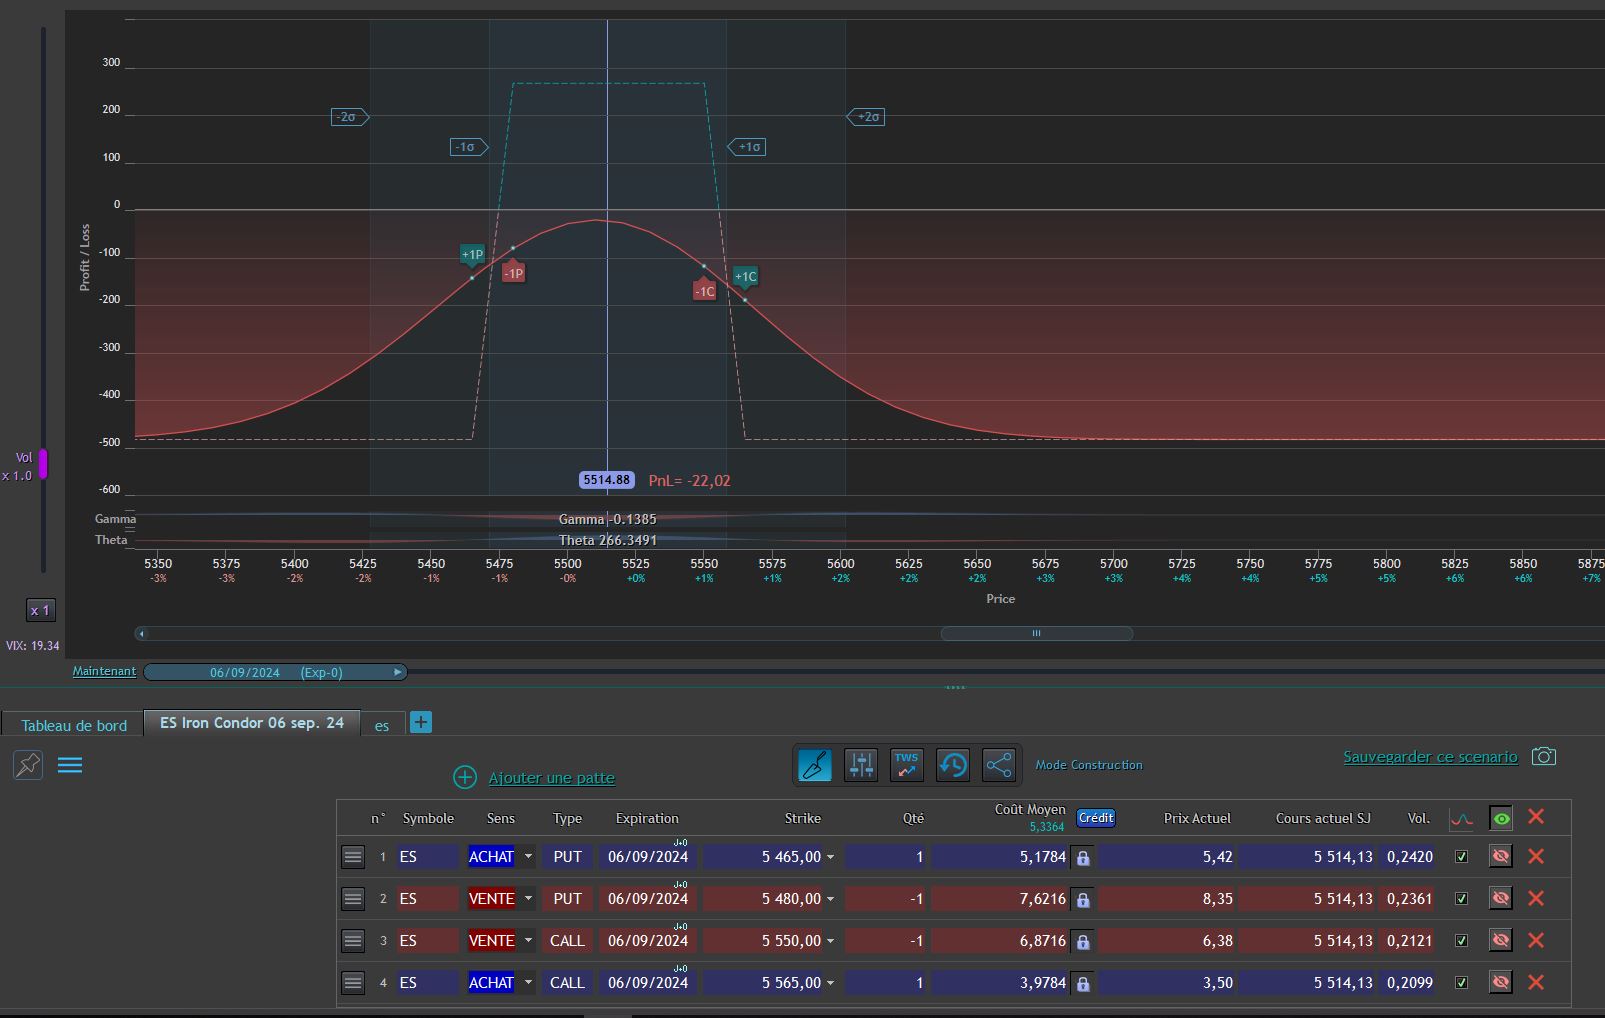This screenshot has height=1018, width=1605.
Task: Click the camera screenshot icon
Action: [x=1543, y=757]
